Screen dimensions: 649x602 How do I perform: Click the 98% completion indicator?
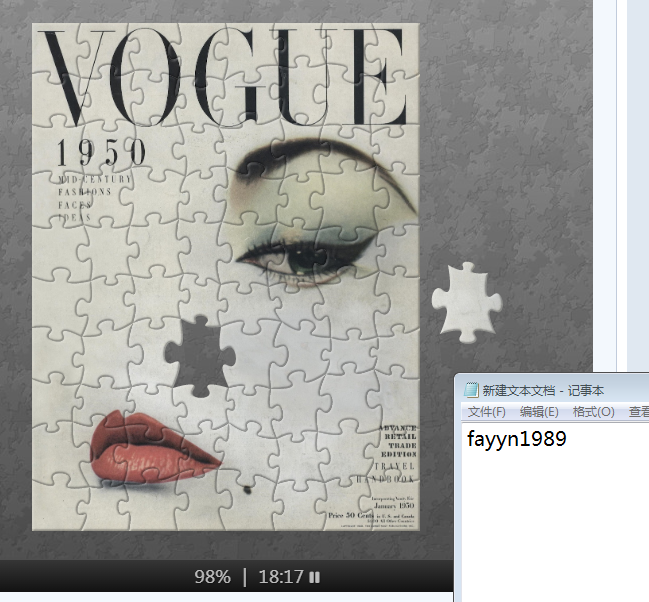click(x=212, y=577)
